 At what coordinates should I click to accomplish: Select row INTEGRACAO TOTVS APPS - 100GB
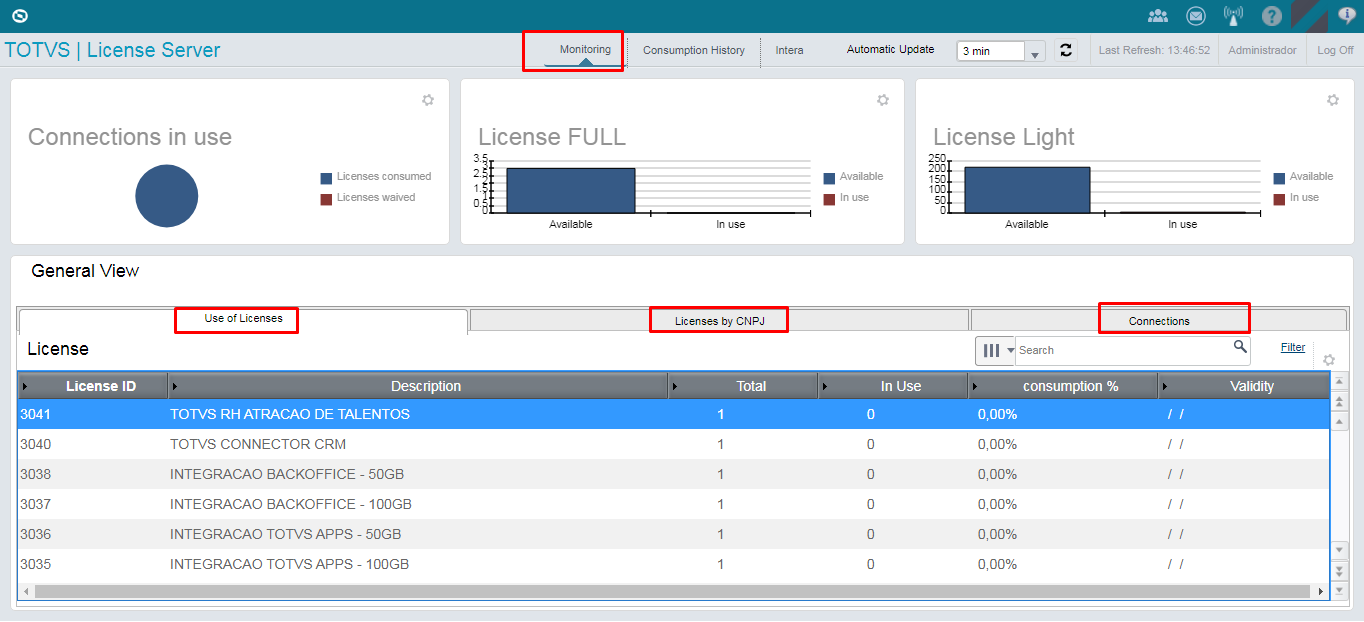[x=673, y=564]
